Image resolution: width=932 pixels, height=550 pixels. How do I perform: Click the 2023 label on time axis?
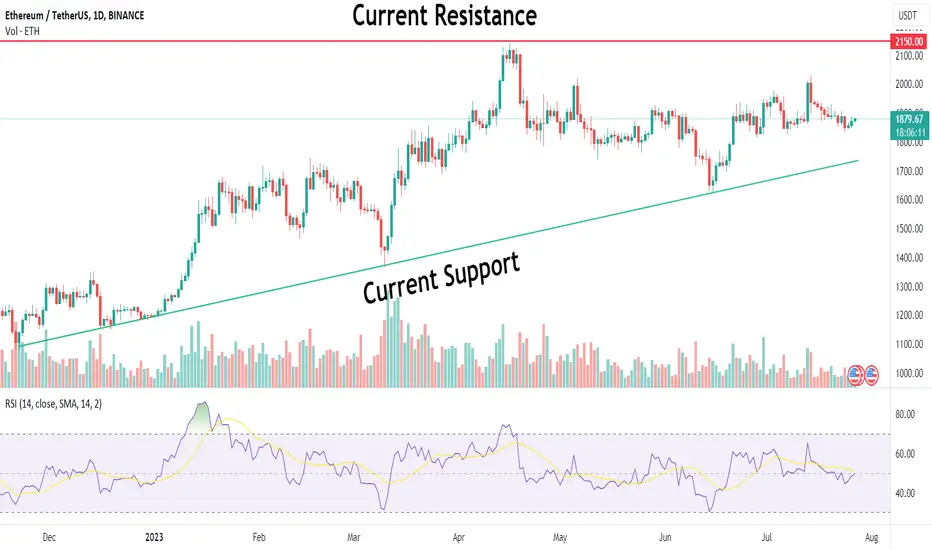pyautogui.click(x=154, y=538)
